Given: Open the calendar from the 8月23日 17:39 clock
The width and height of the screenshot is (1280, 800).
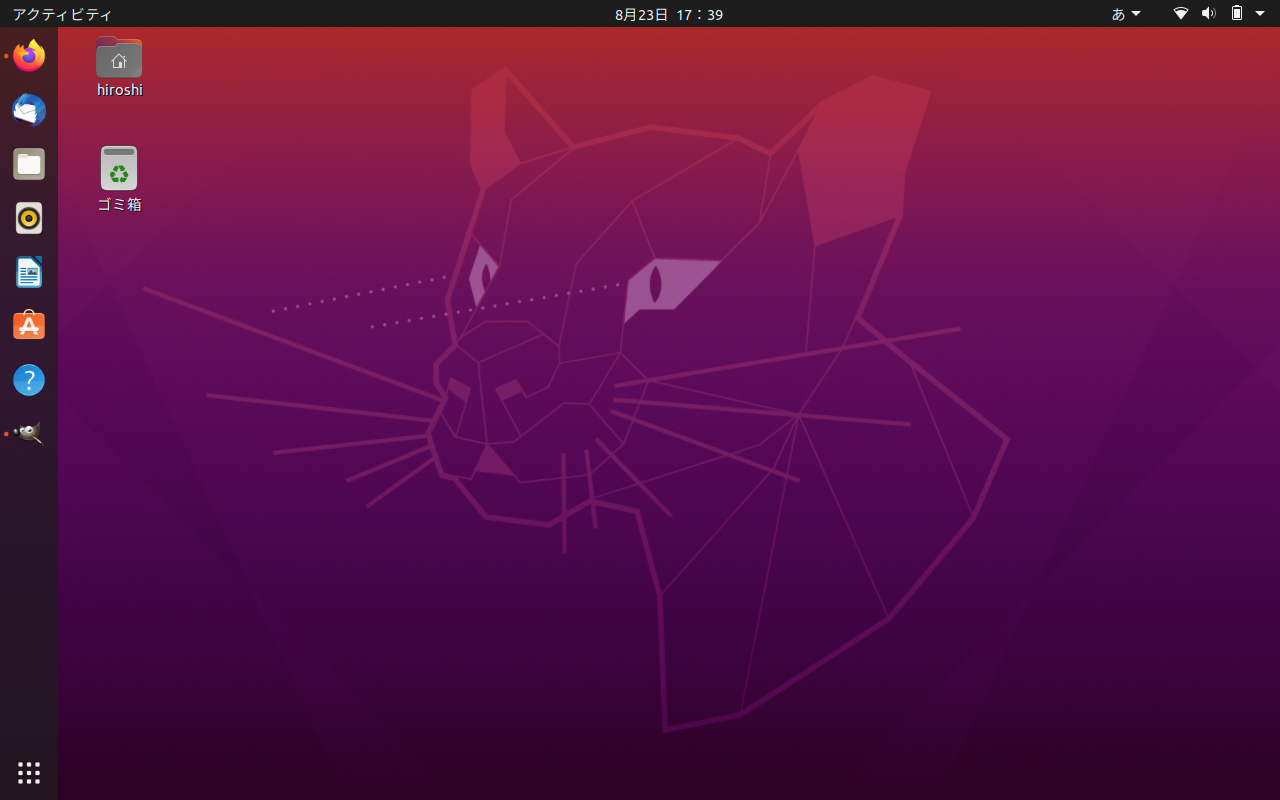Looking at the screenshot, I should click(669, 14).
